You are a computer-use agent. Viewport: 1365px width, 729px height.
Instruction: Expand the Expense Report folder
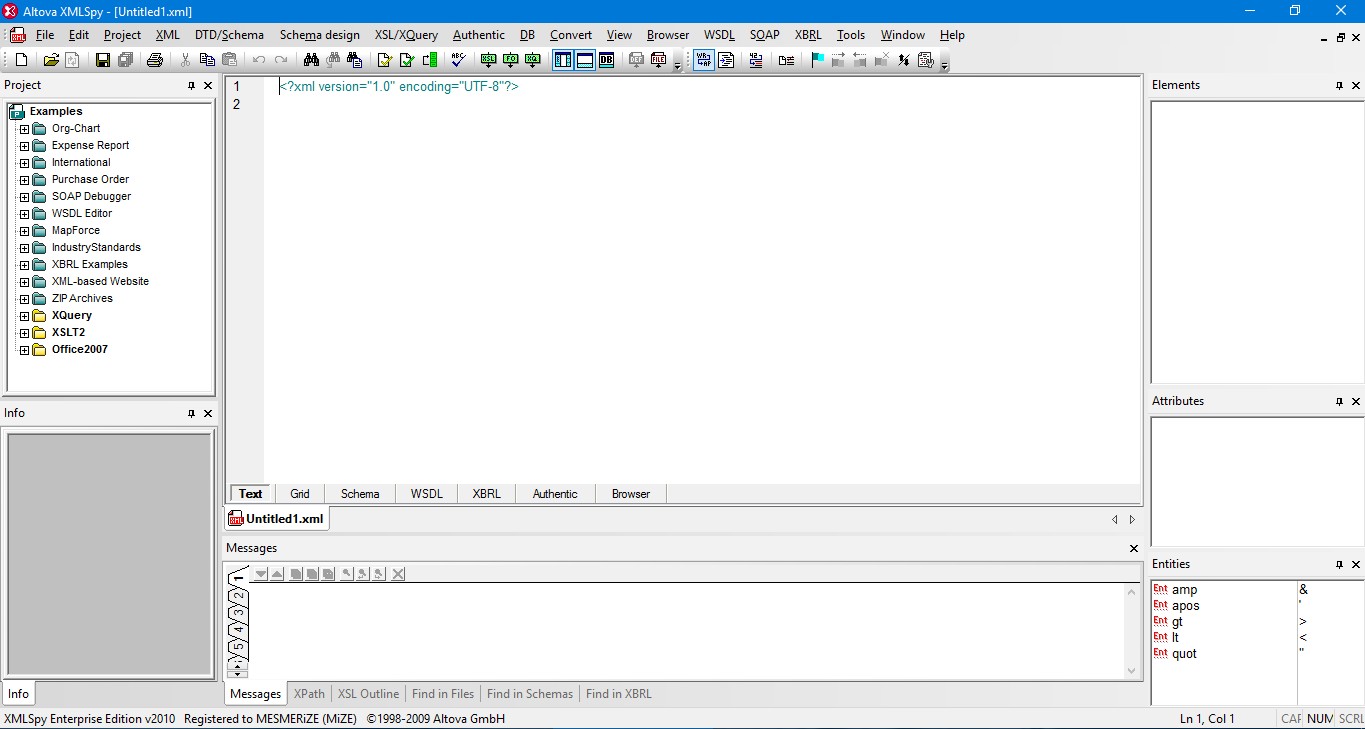coord(25,146)
